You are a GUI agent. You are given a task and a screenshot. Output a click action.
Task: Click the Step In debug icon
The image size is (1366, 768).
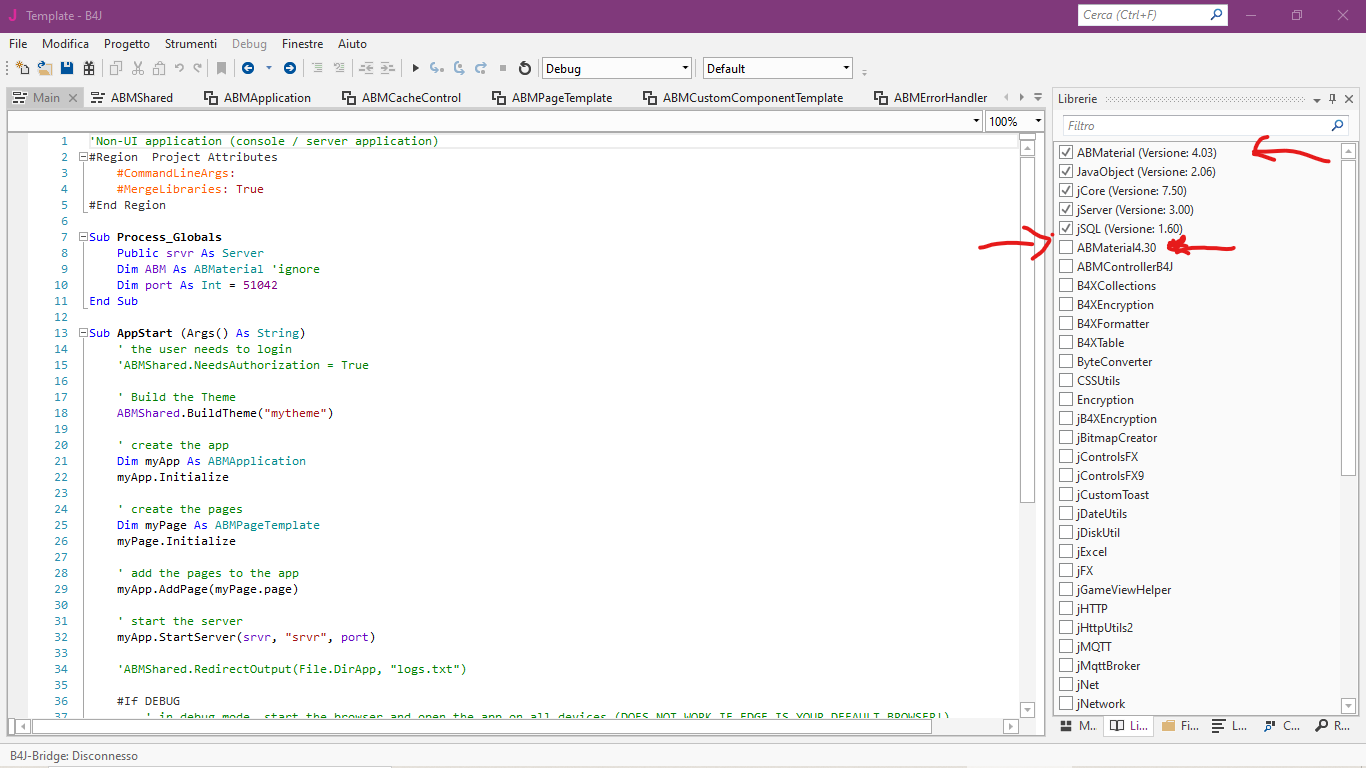[437, 68]
